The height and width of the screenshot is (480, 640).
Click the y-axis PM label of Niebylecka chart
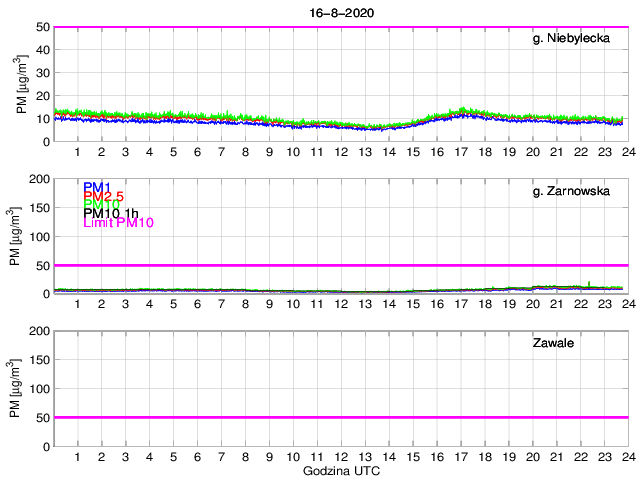22,84
